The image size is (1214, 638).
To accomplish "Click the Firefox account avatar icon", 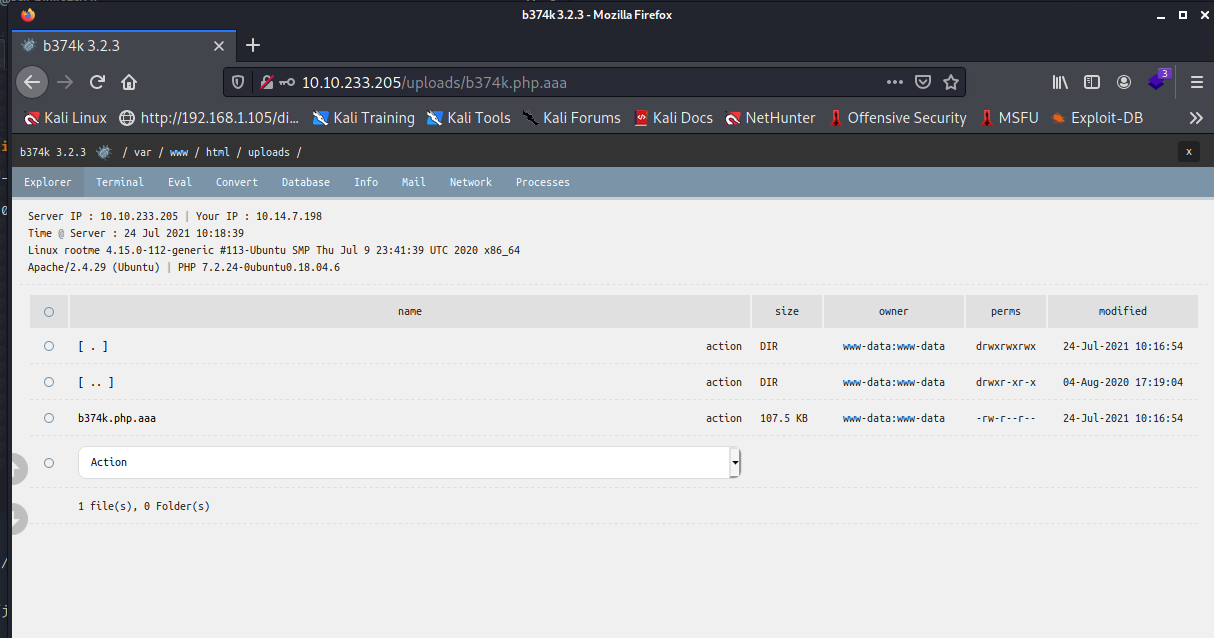I will [x=1124, y=82].
